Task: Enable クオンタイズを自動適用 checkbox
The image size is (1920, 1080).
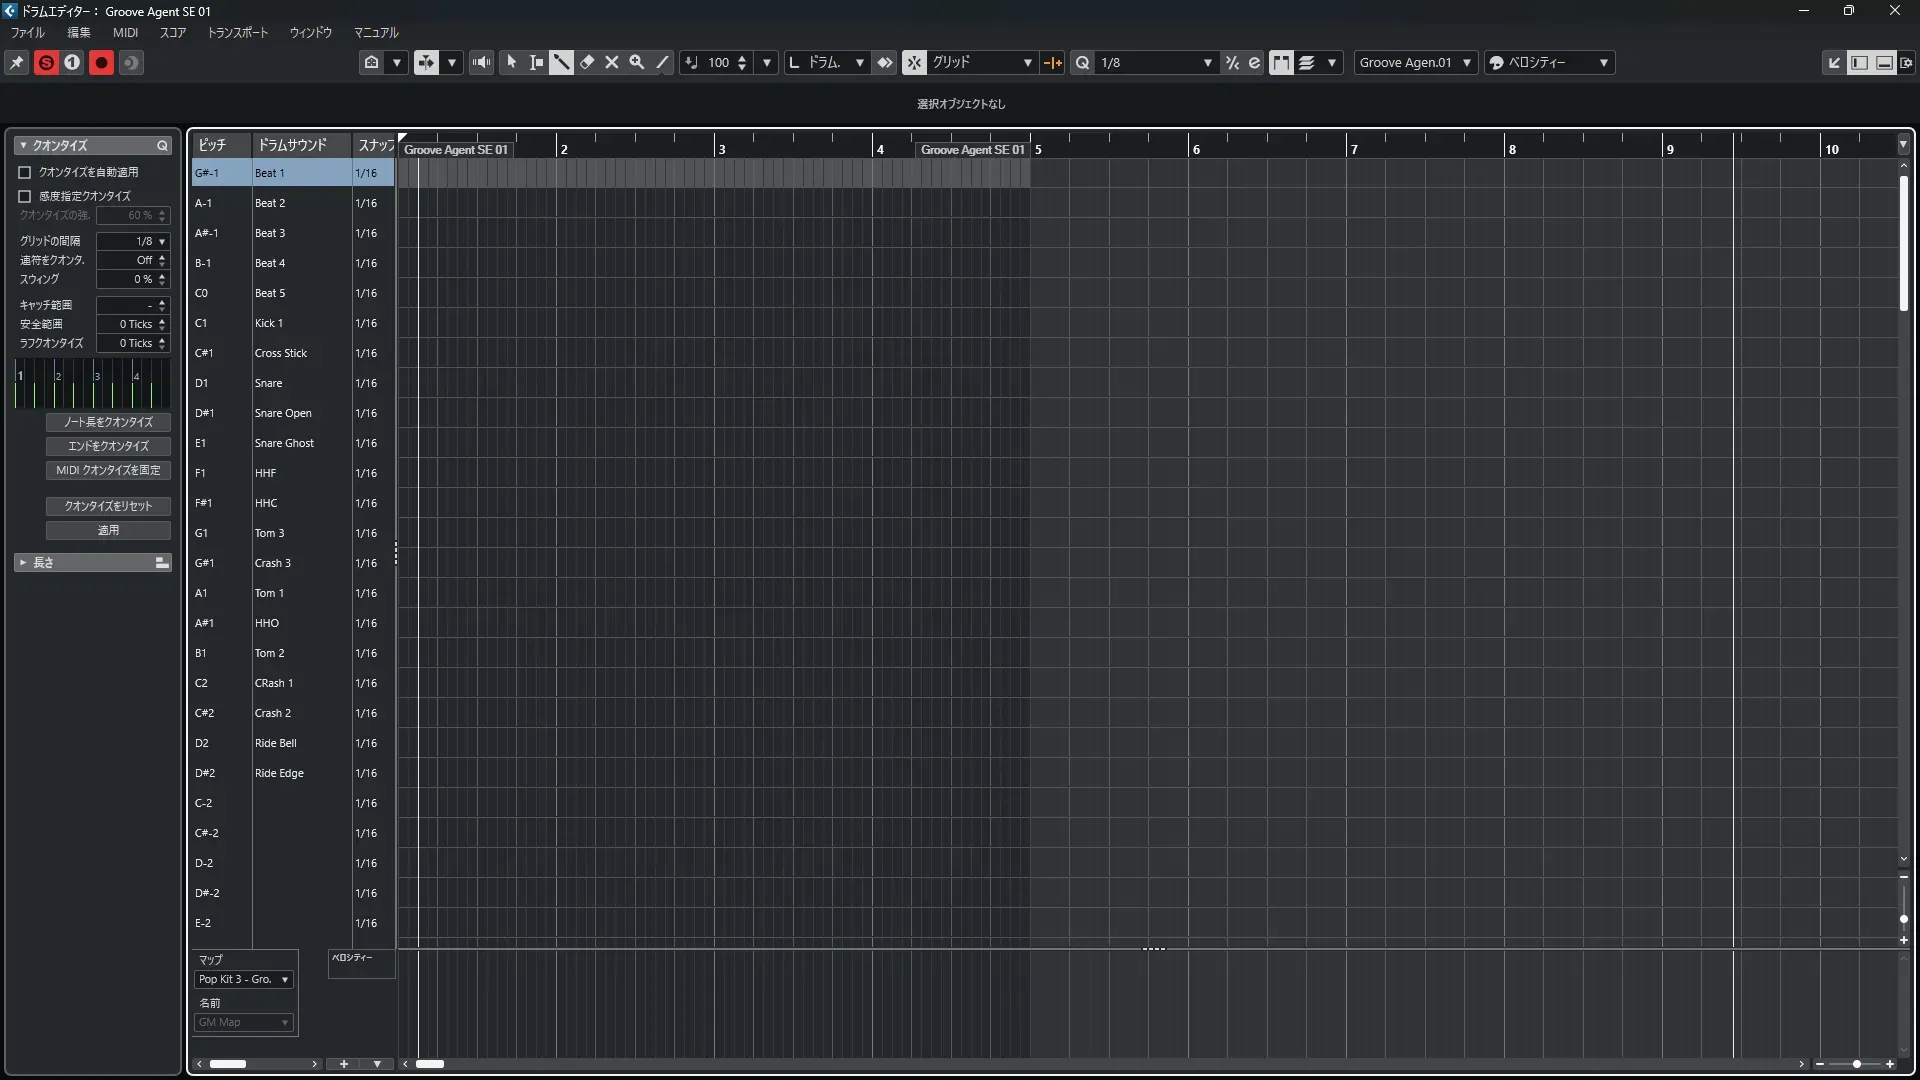Action: [25, 172]
